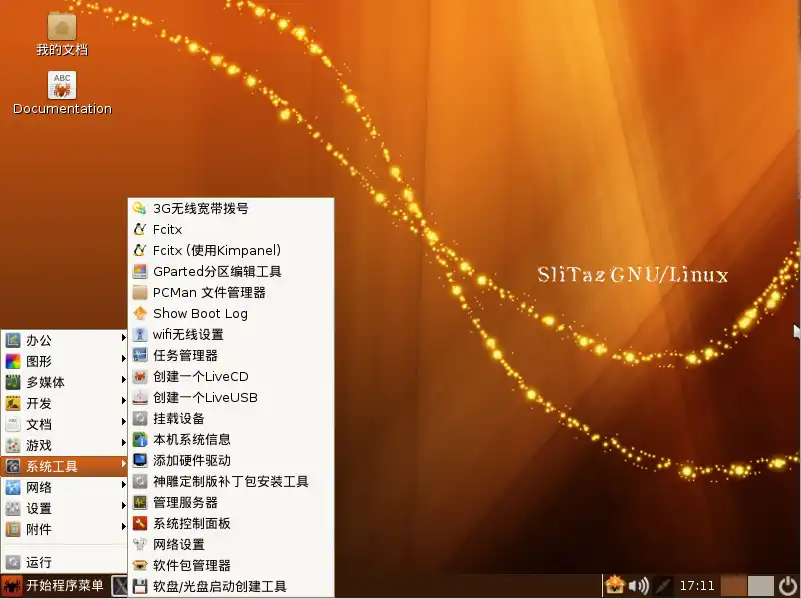Select 创建一个LiveCD menu entry
The height and width of the screenshot is (599, 801).
click(231, 376)
